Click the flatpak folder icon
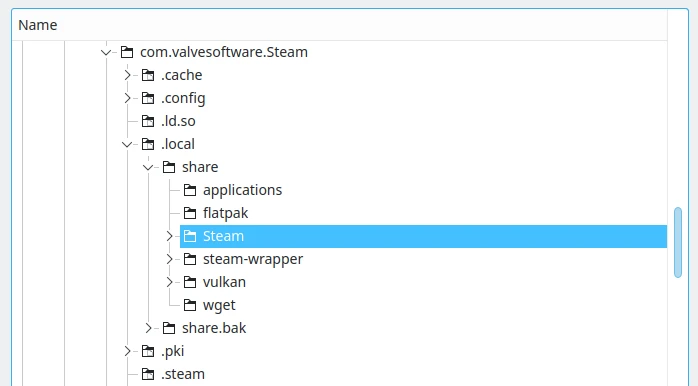 pyautogui.click(x=190, y=213)
